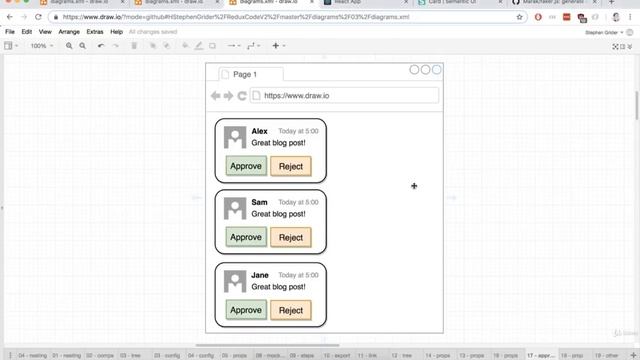Open the View menu
This screenshot has width=640, height=360.
pos(45,32)
